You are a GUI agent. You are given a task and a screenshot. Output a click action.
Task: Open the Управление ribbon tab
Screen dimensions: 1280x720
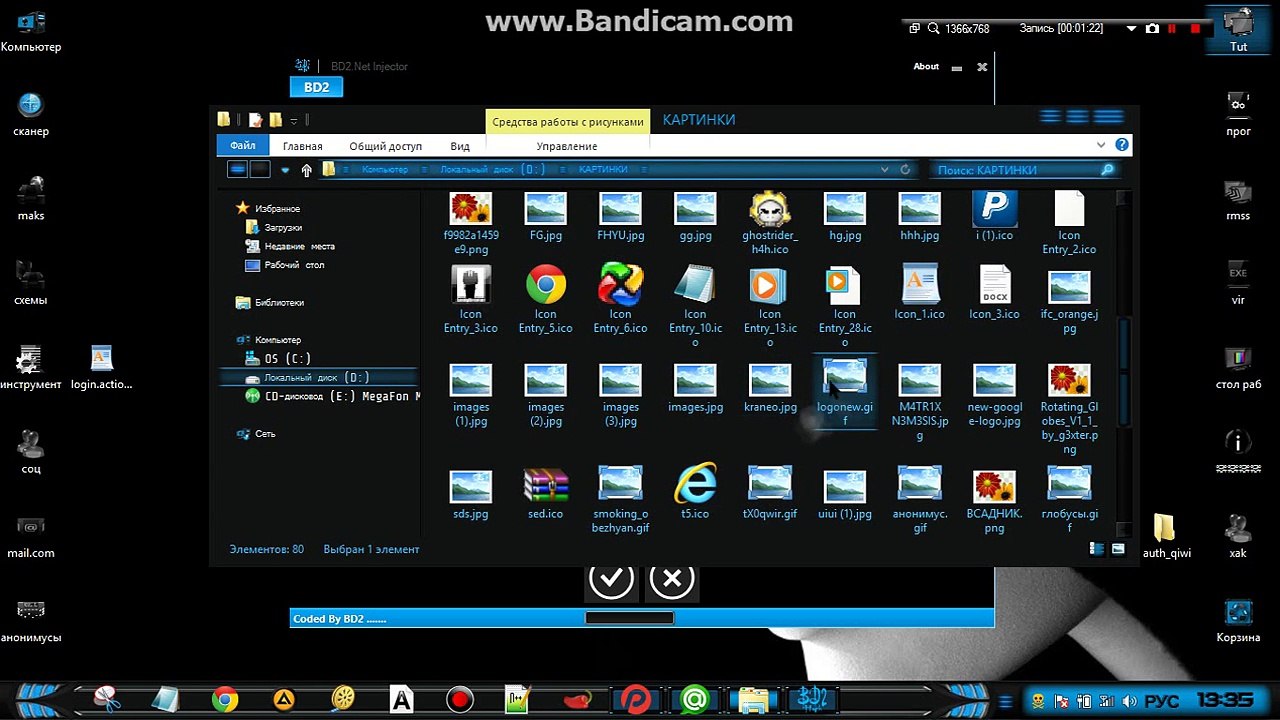[567, 146]
